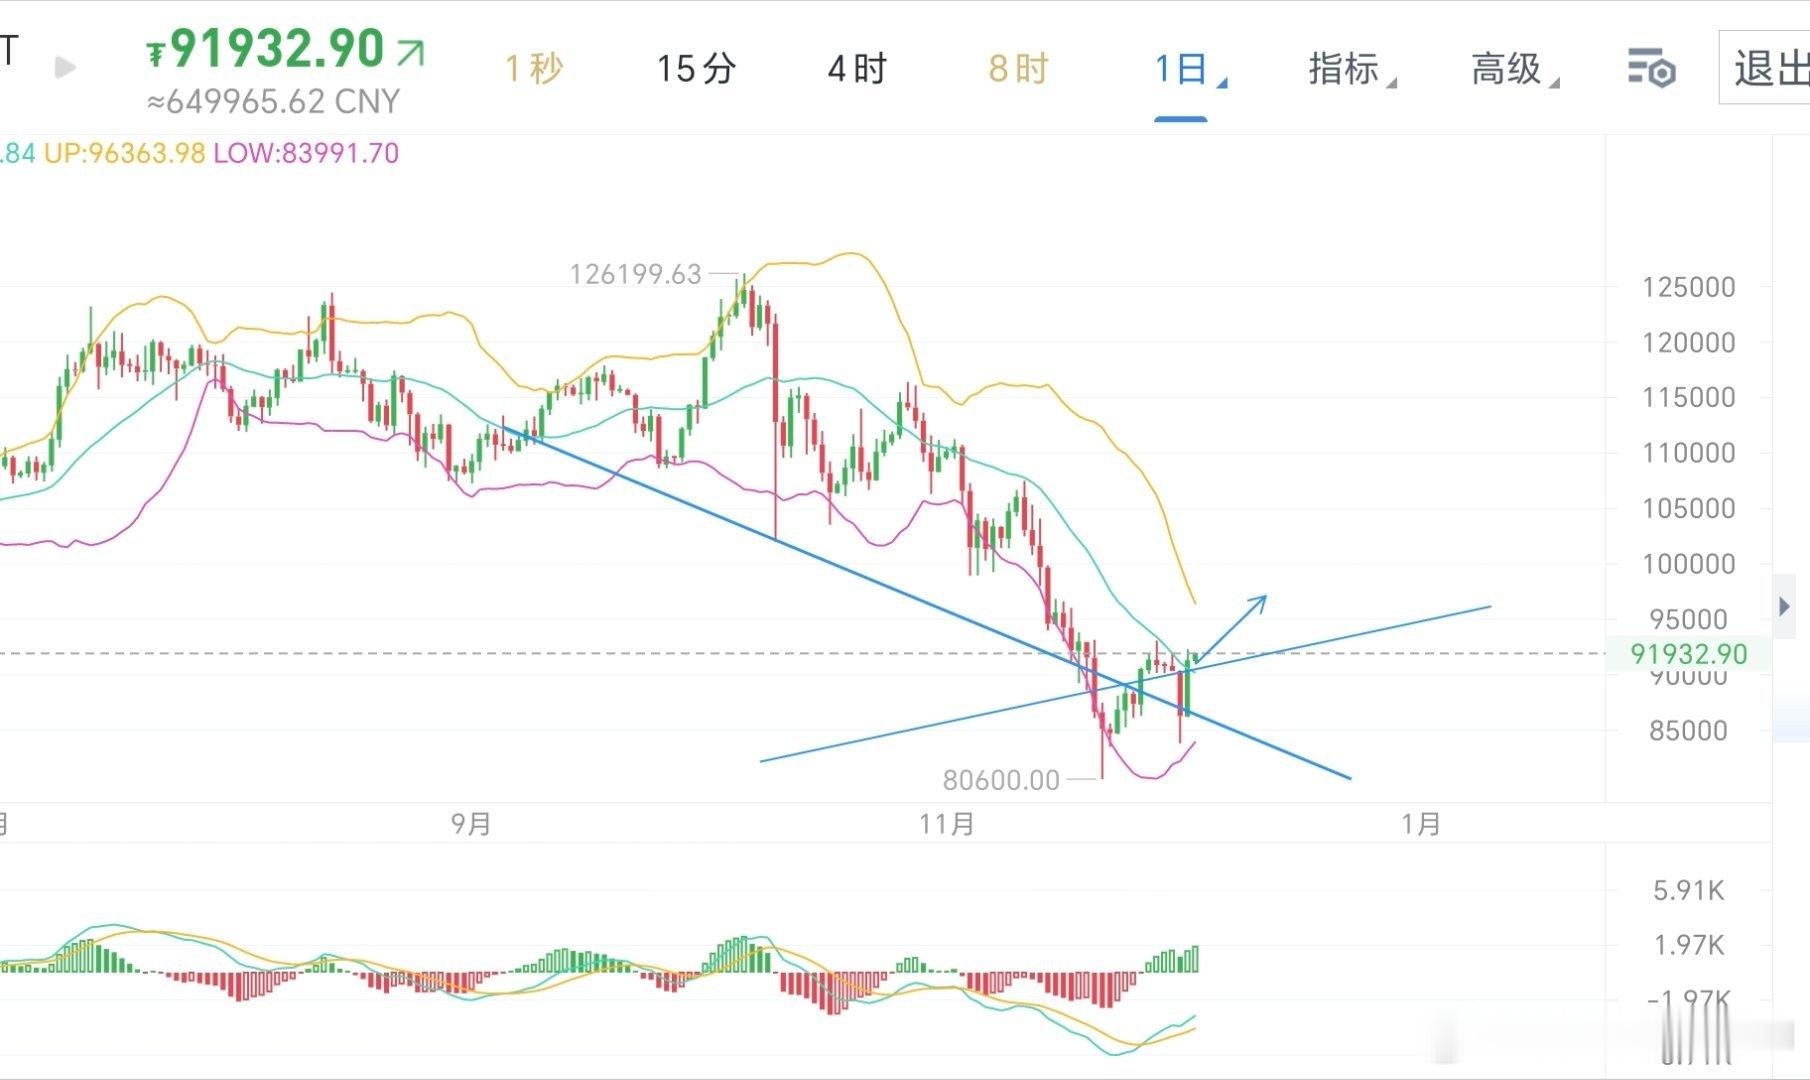The image size is (1810, 1080).
Task: Click the 80600.00 low price marker
Action: tap(1000, 780)
